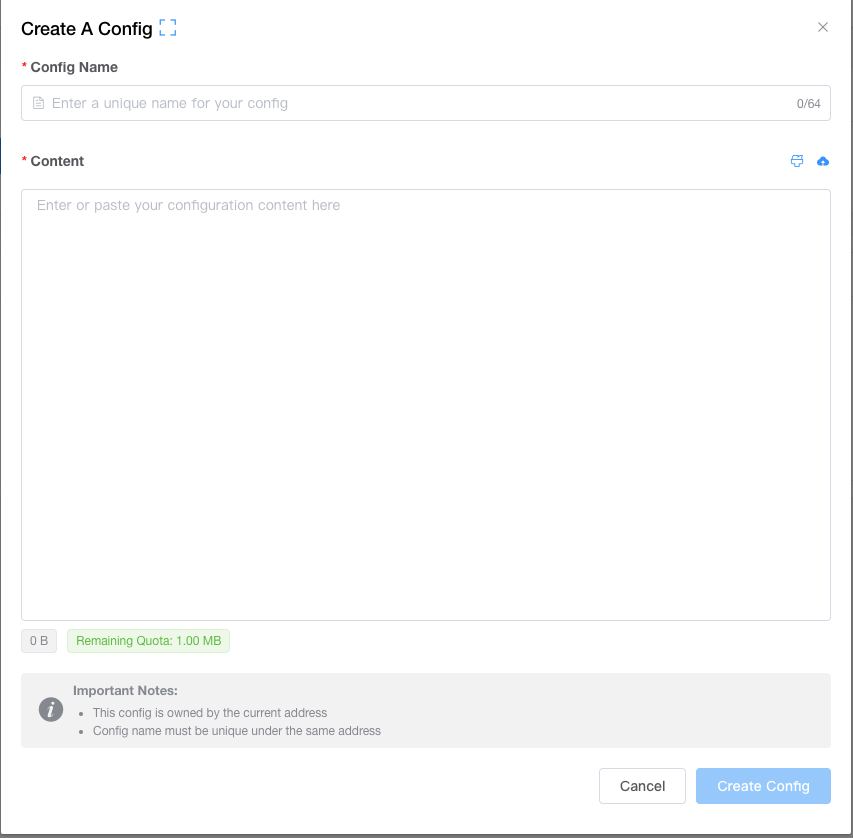Click the Content field label

coord(57,161)
